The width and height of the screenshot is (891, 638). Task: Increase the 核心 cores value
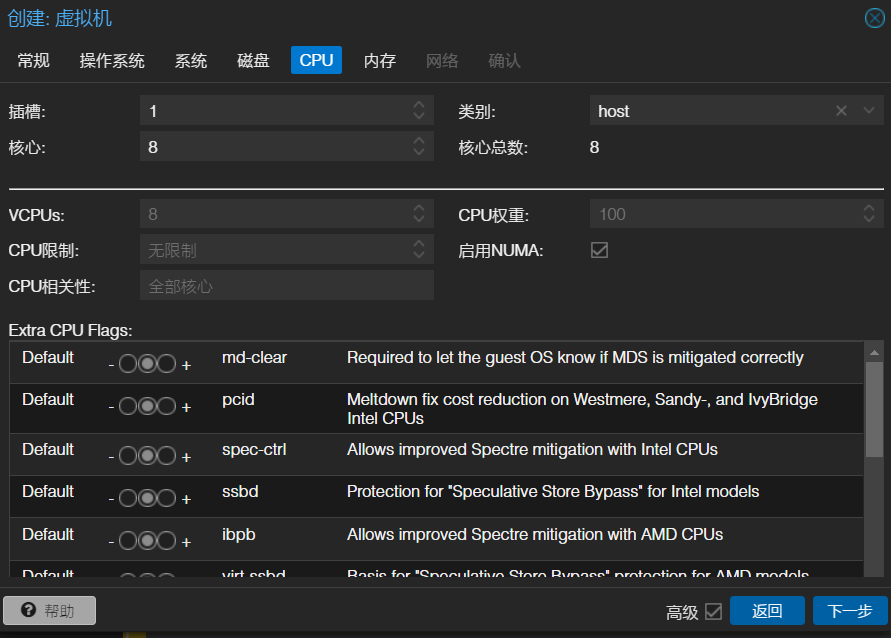(x=419, y=141)
